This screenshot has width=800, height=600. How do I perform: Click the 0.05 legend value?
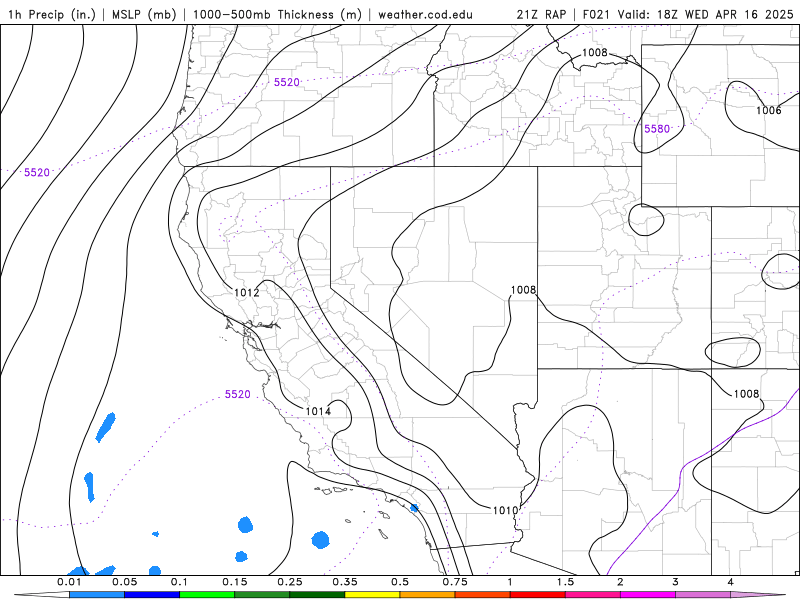[124, 582]
